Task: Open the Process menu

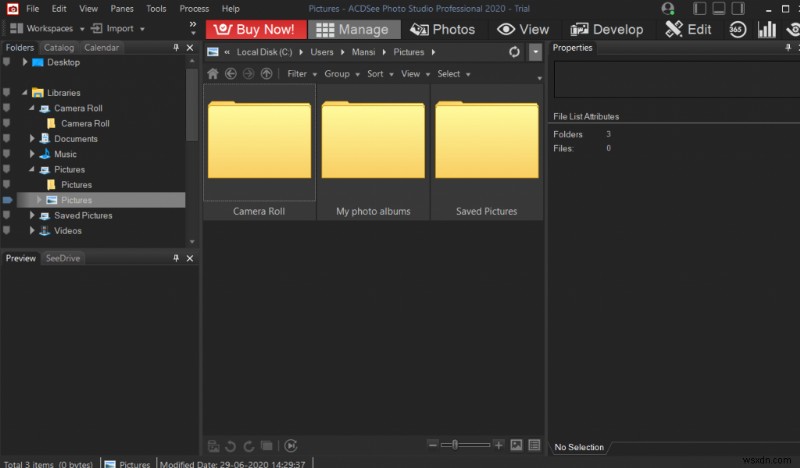Action: click(194, 9)
